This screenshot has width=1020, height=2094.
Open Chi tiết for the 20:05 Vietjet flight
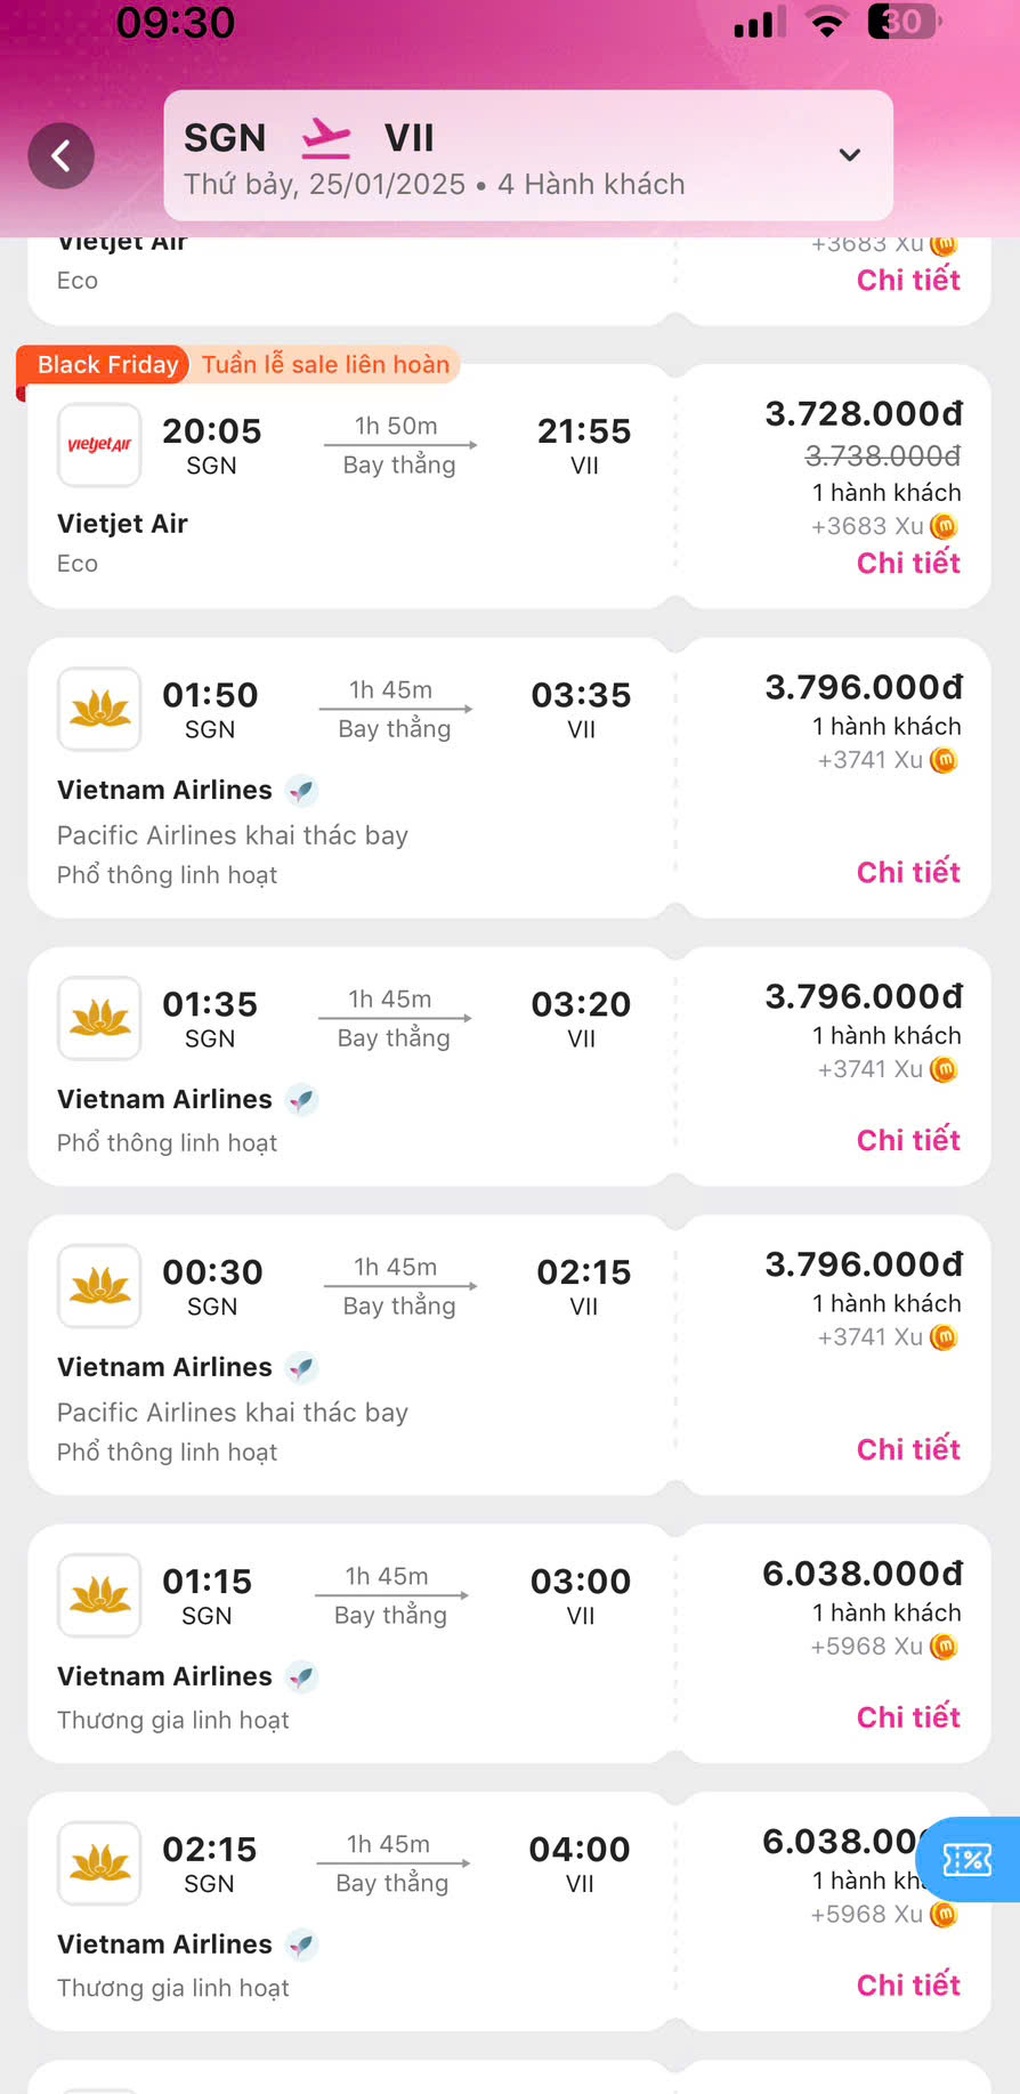(x=908, y=563)
